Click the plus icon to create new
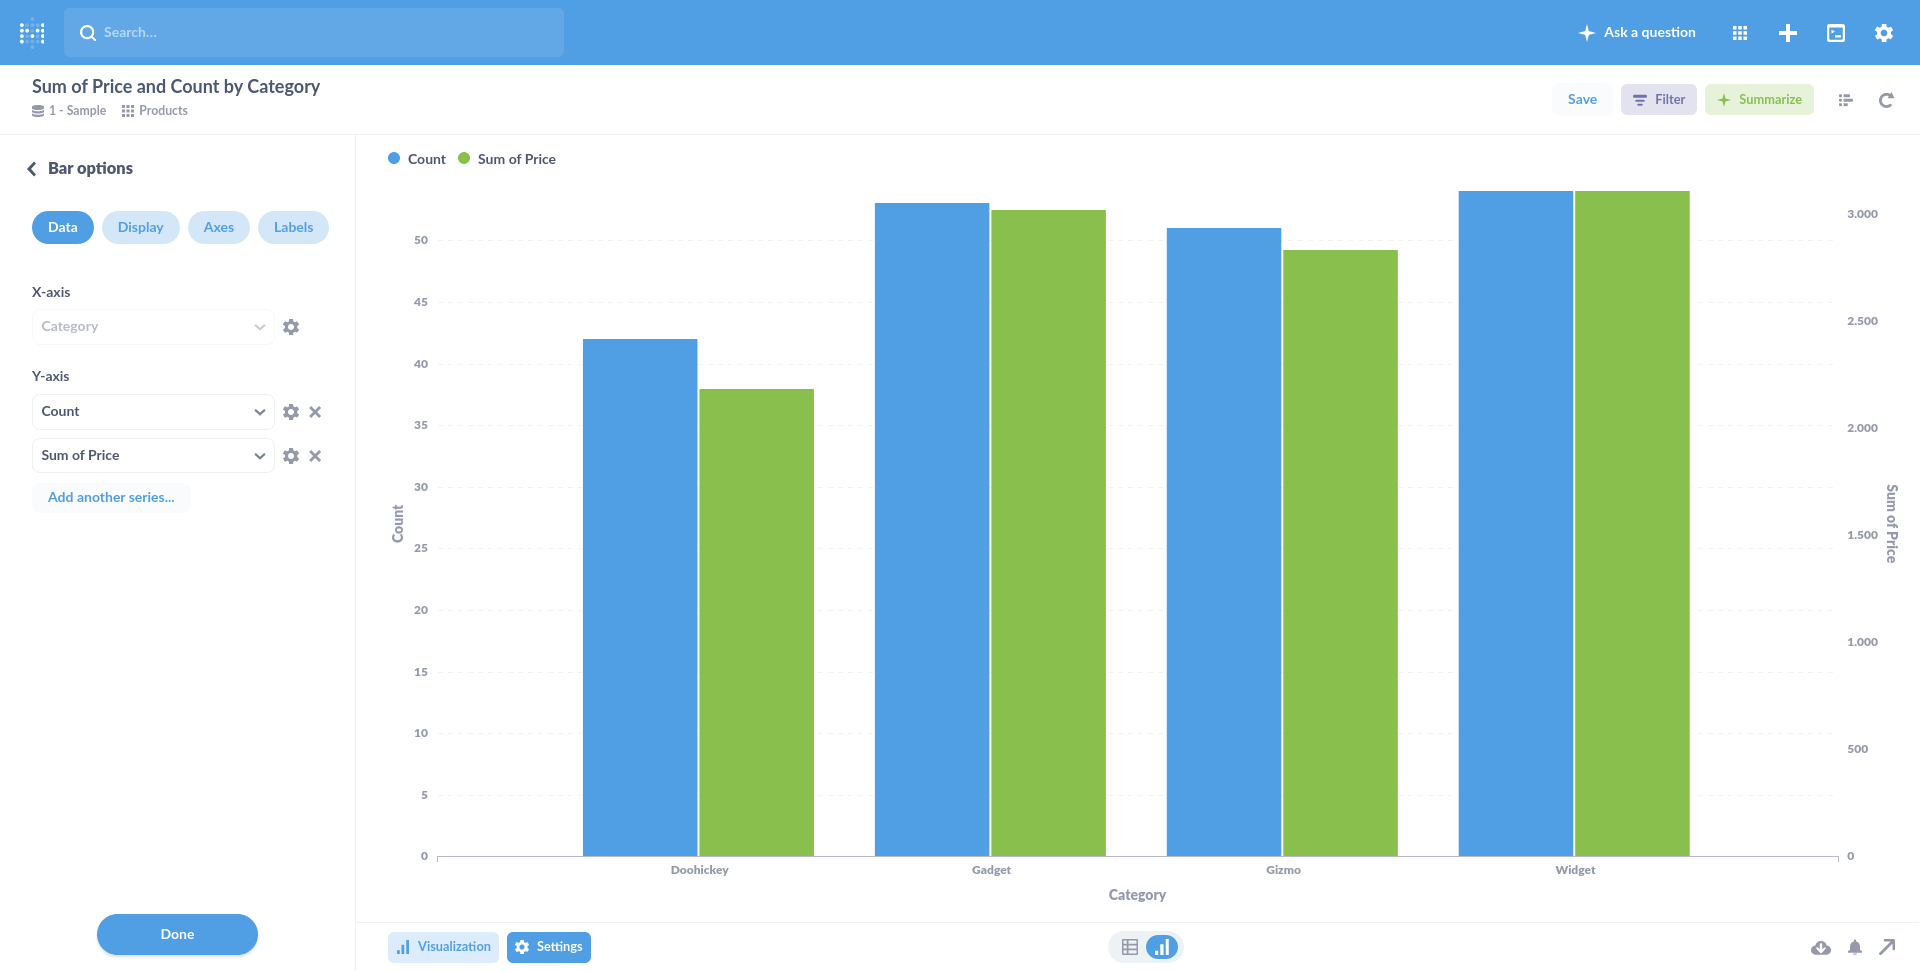1920x971 pixels. [1788, 32]
